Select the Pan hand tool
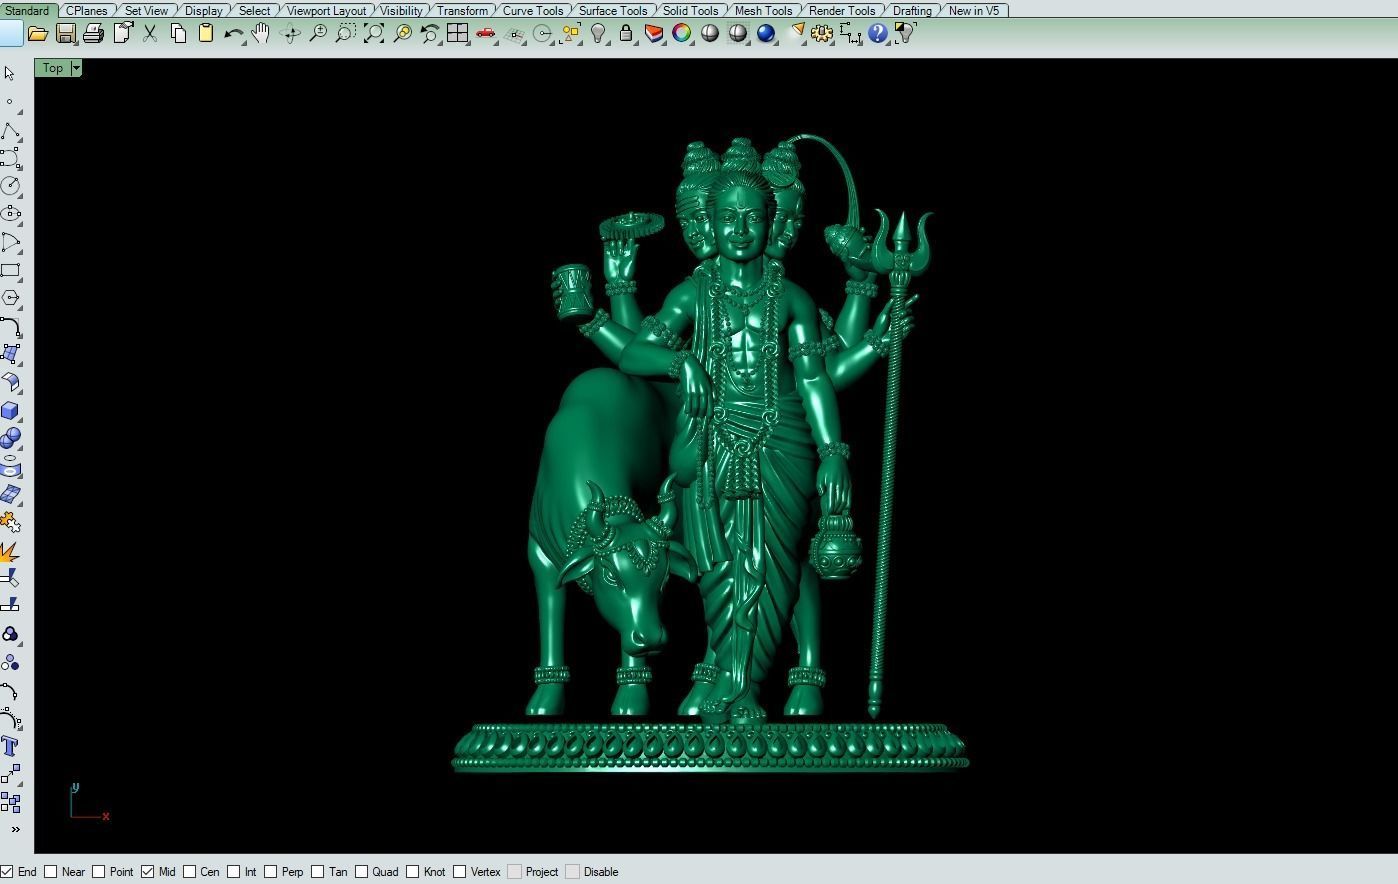Image resolution: width=1398 pixels, height=884 pixels. 262,33
